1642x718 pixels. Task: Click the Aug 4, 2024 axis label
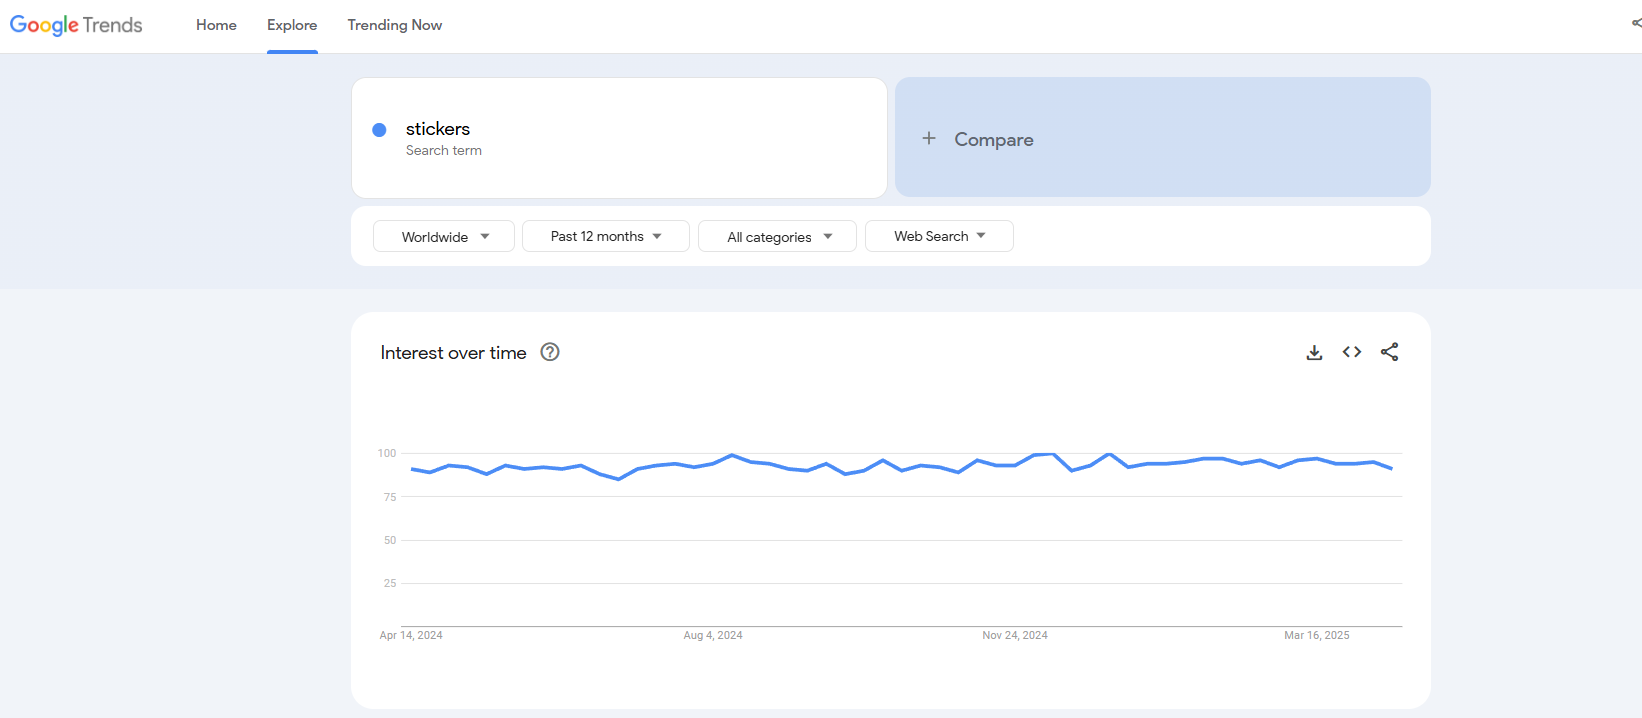point(713,635)
